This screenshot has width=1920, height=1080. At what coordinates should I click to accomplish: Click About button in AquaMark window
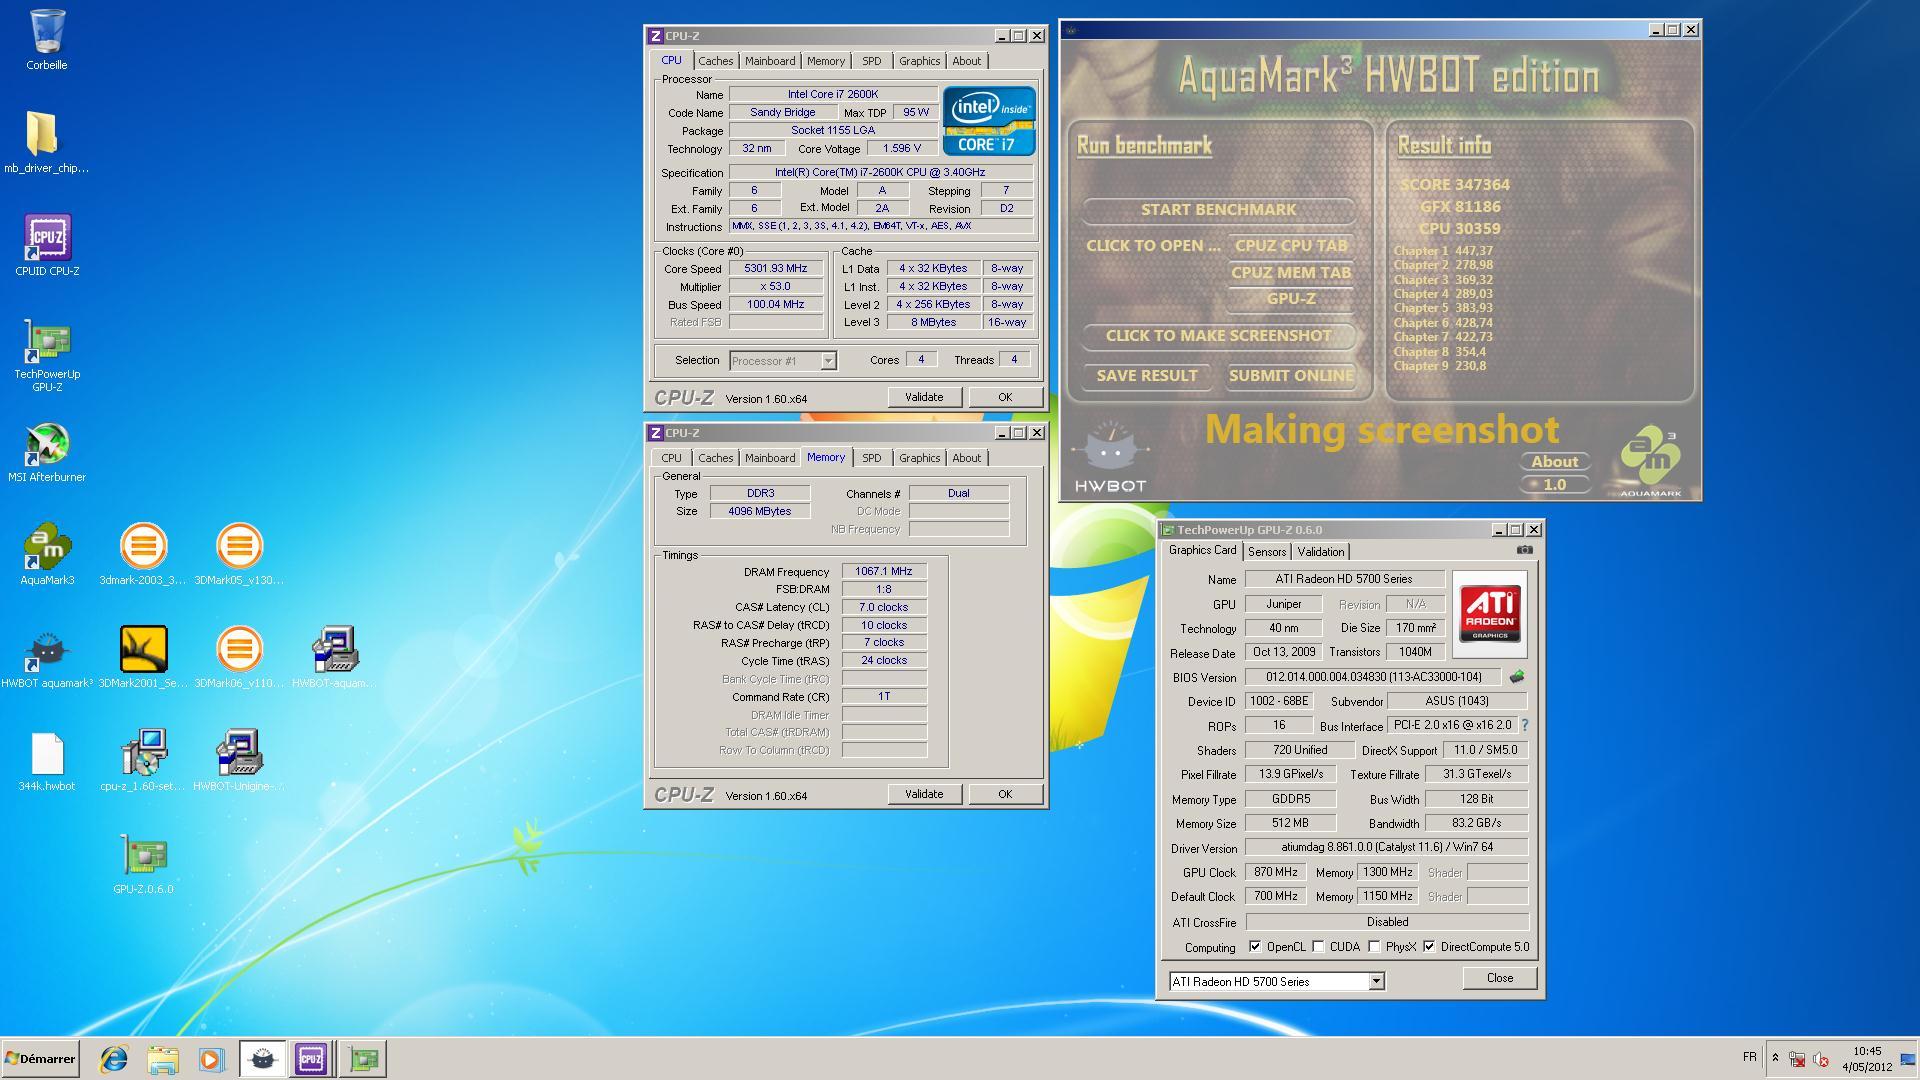click(1555, 462)
